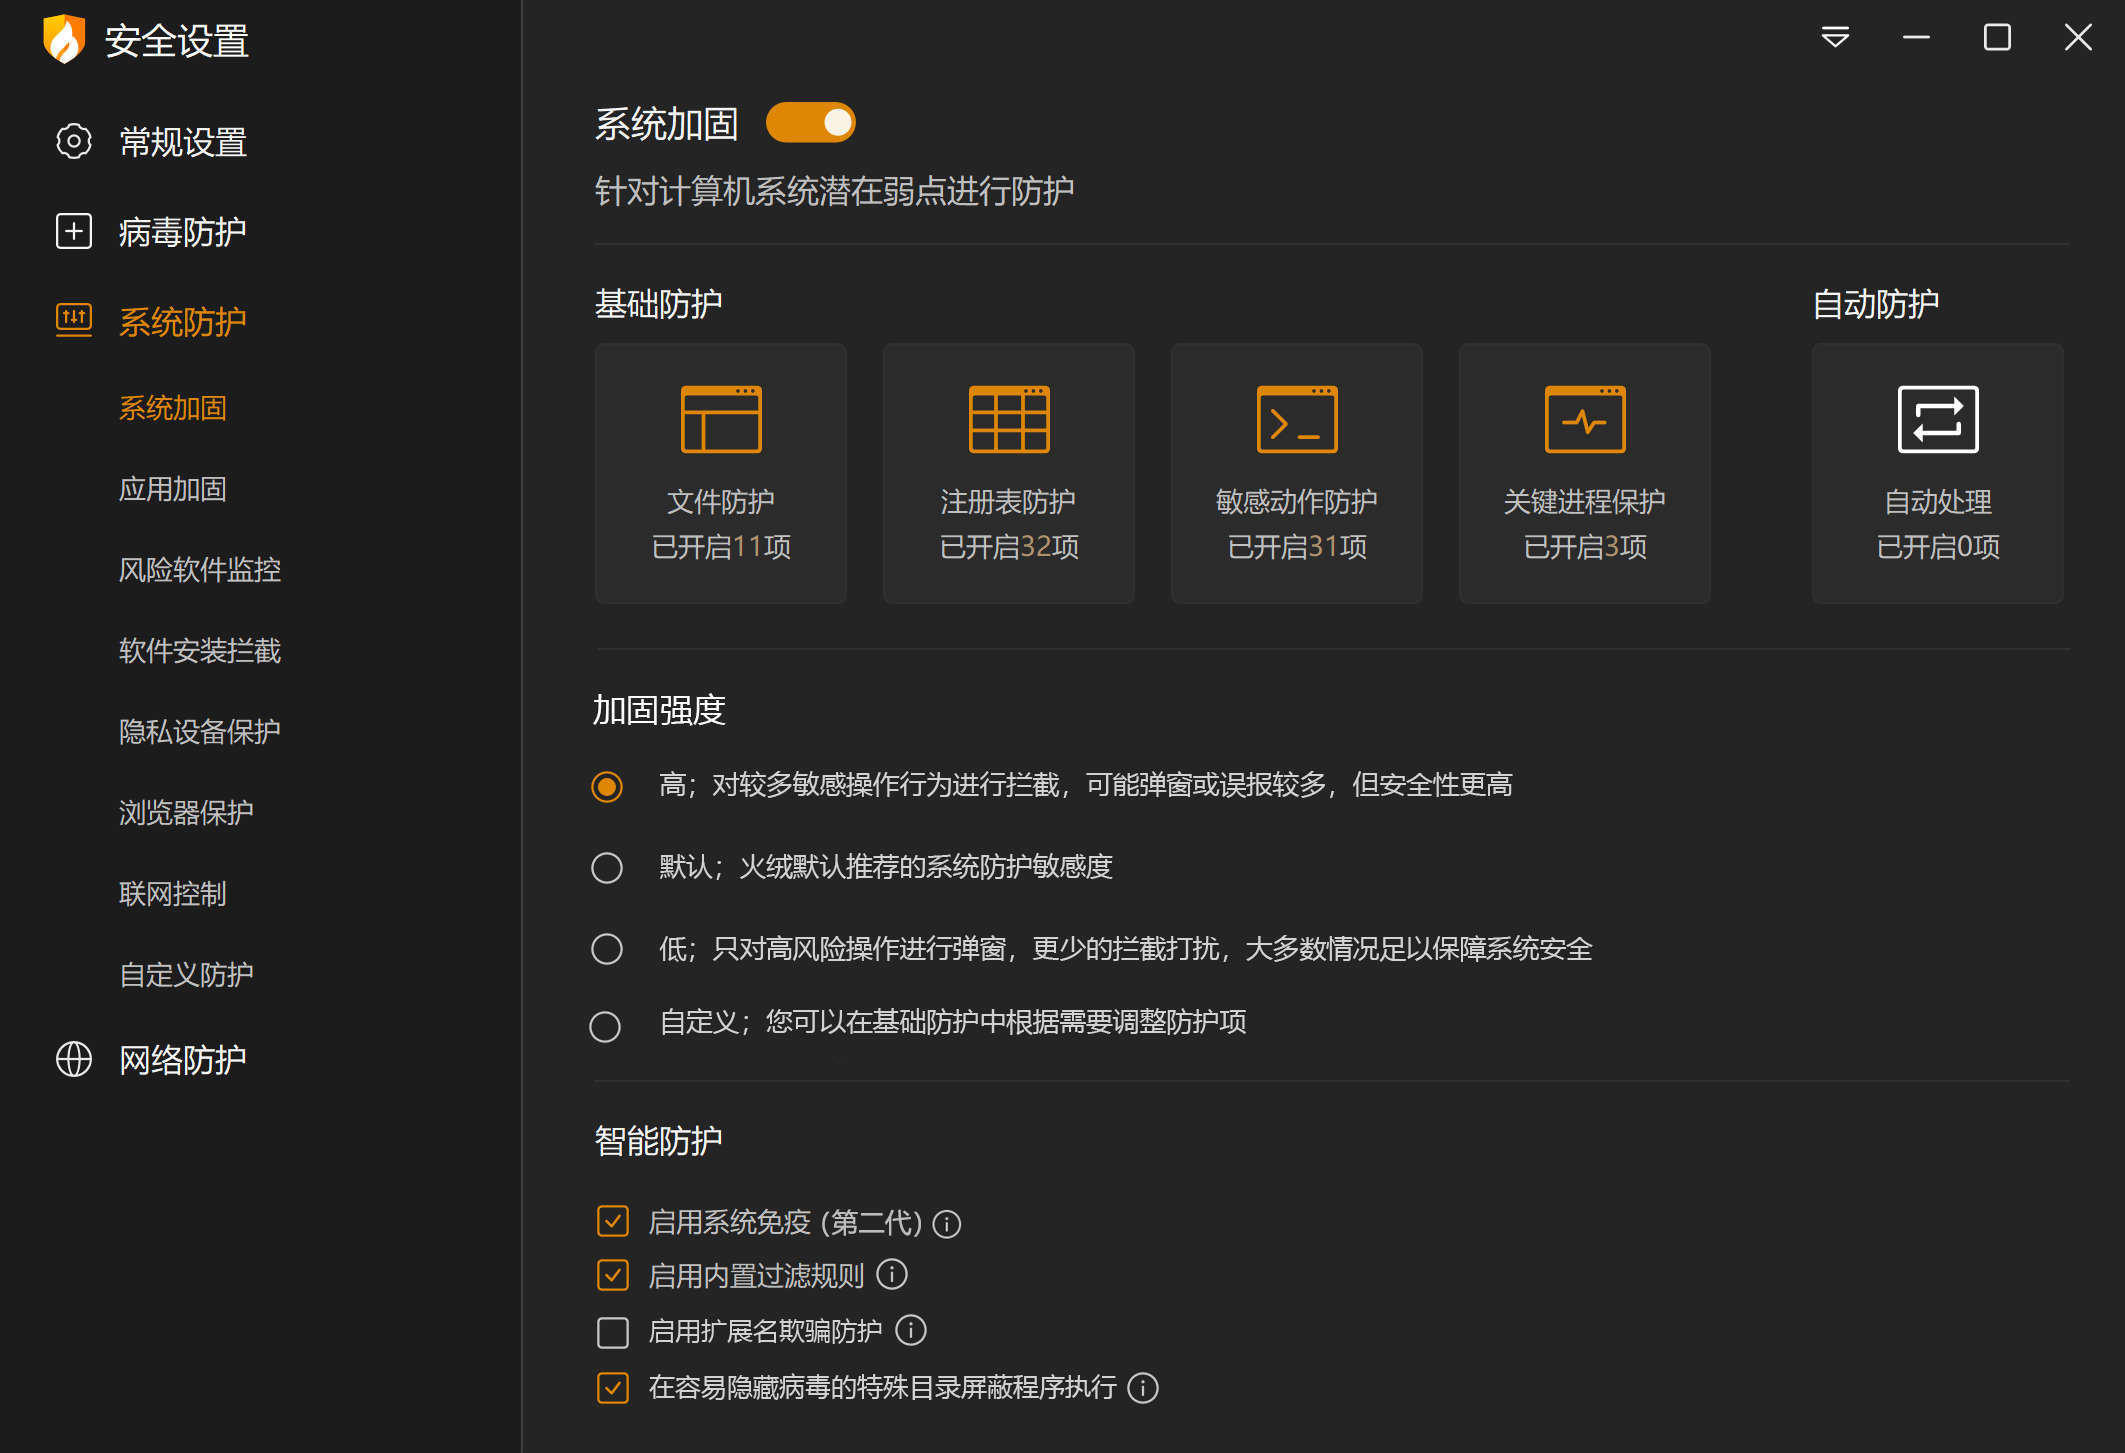2125x1453 pixels.
Task: Open 关键进程保护 via its monitor icon
Action: tap(1584, 420)
